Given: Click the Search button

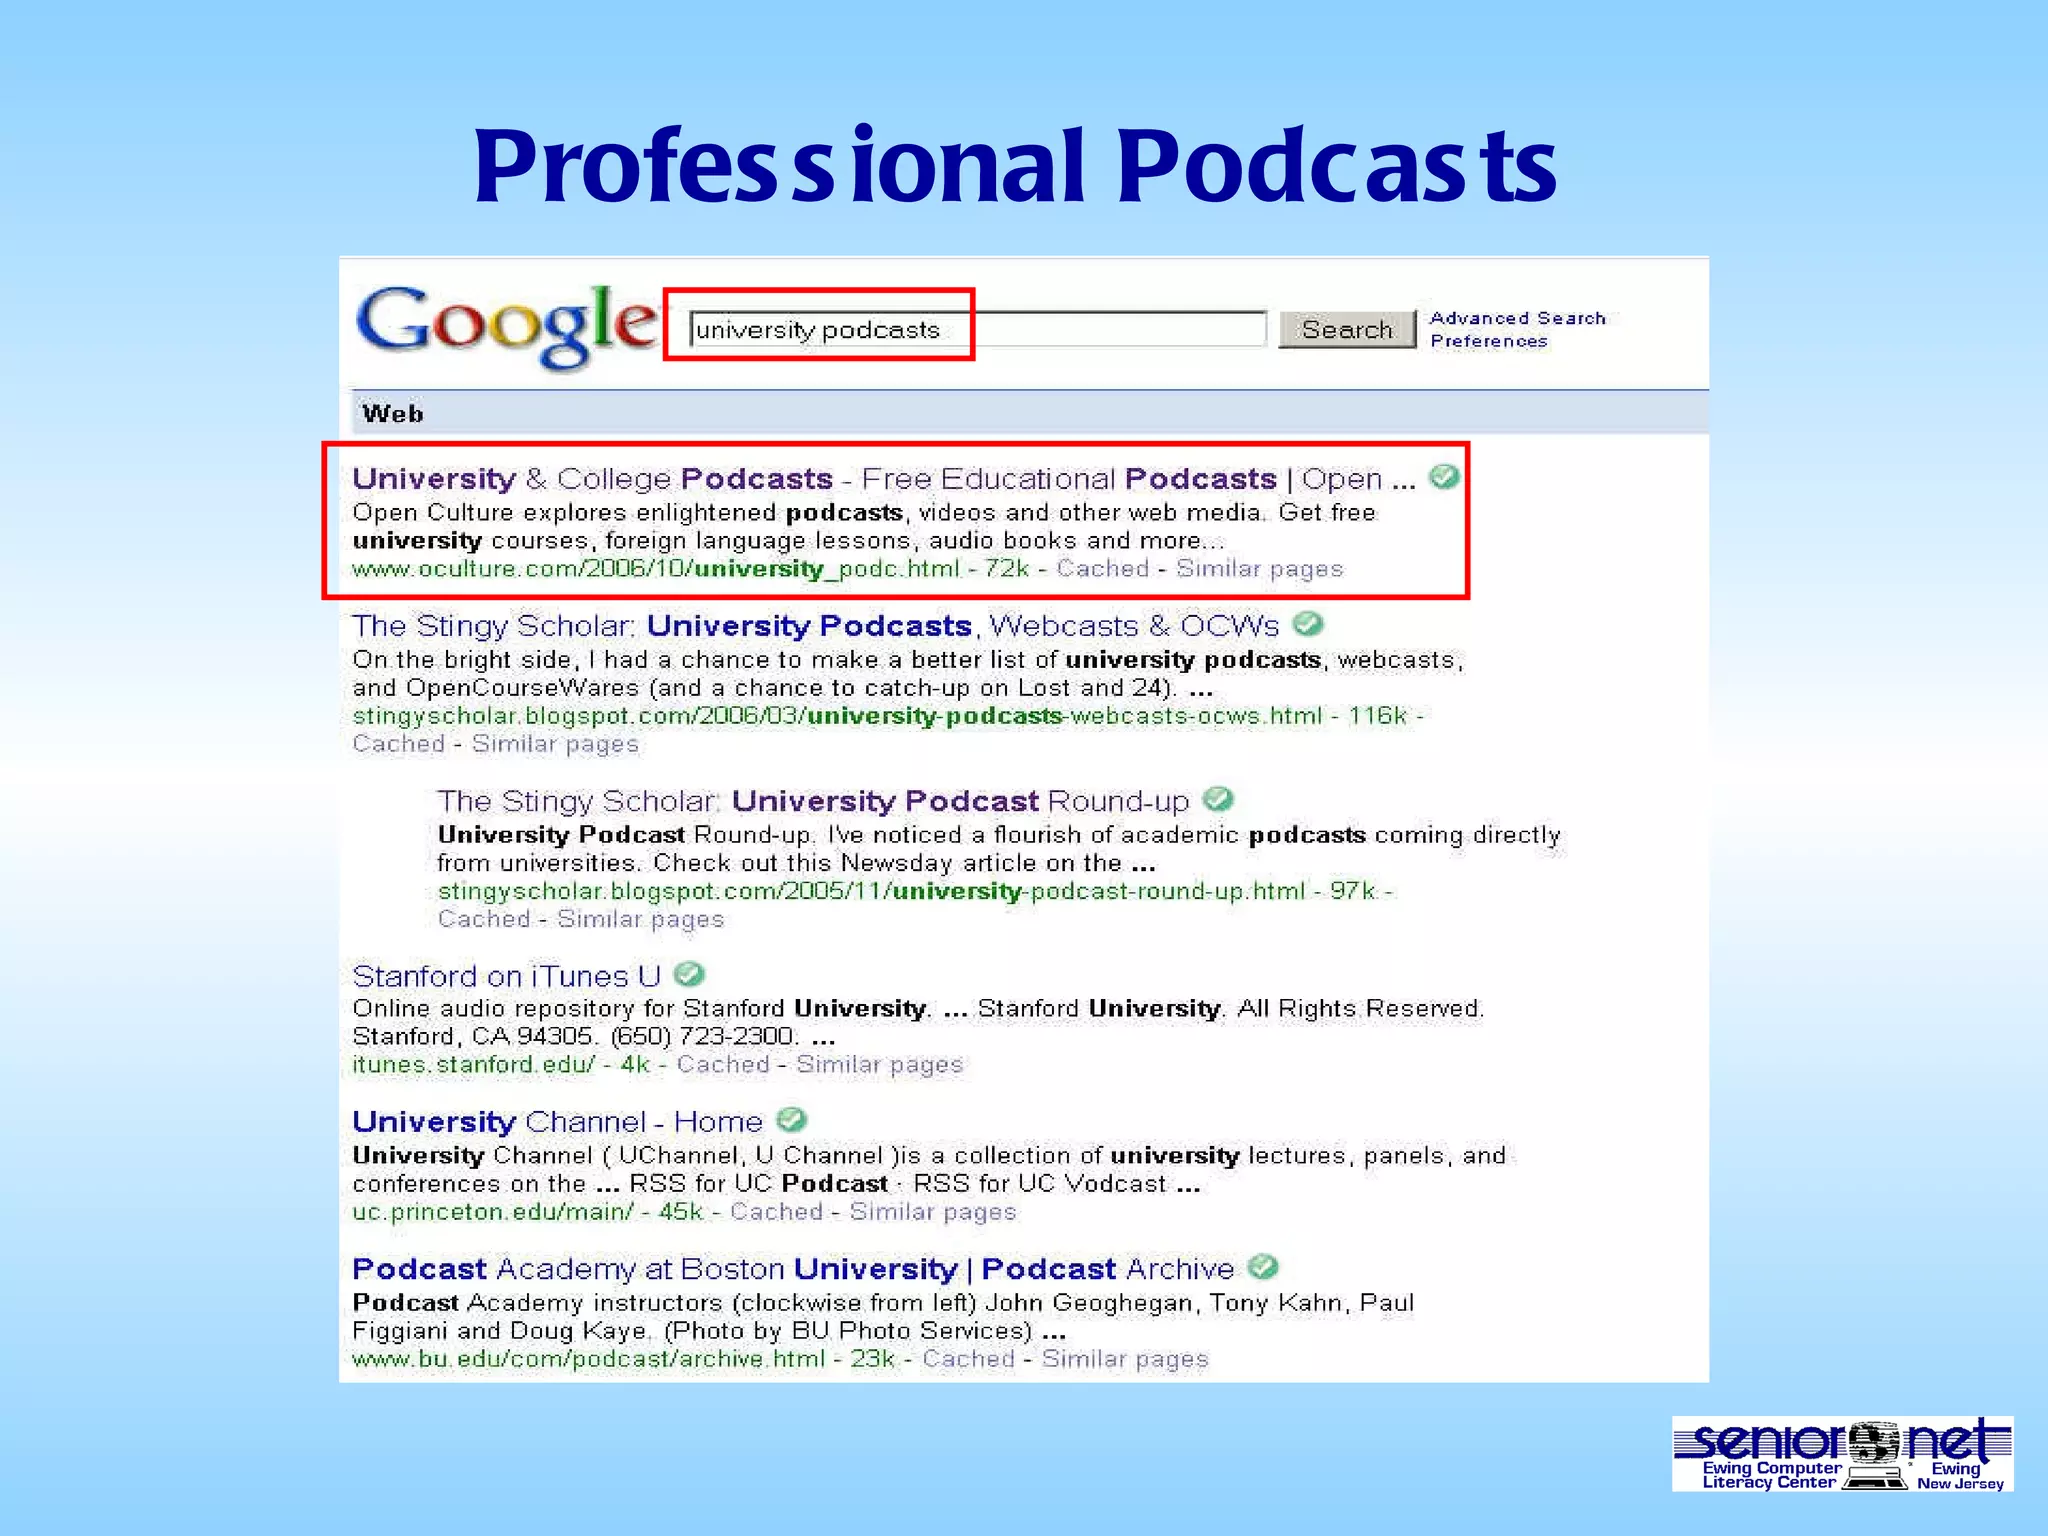Looking at the screenshot, I should point(1347,329).
